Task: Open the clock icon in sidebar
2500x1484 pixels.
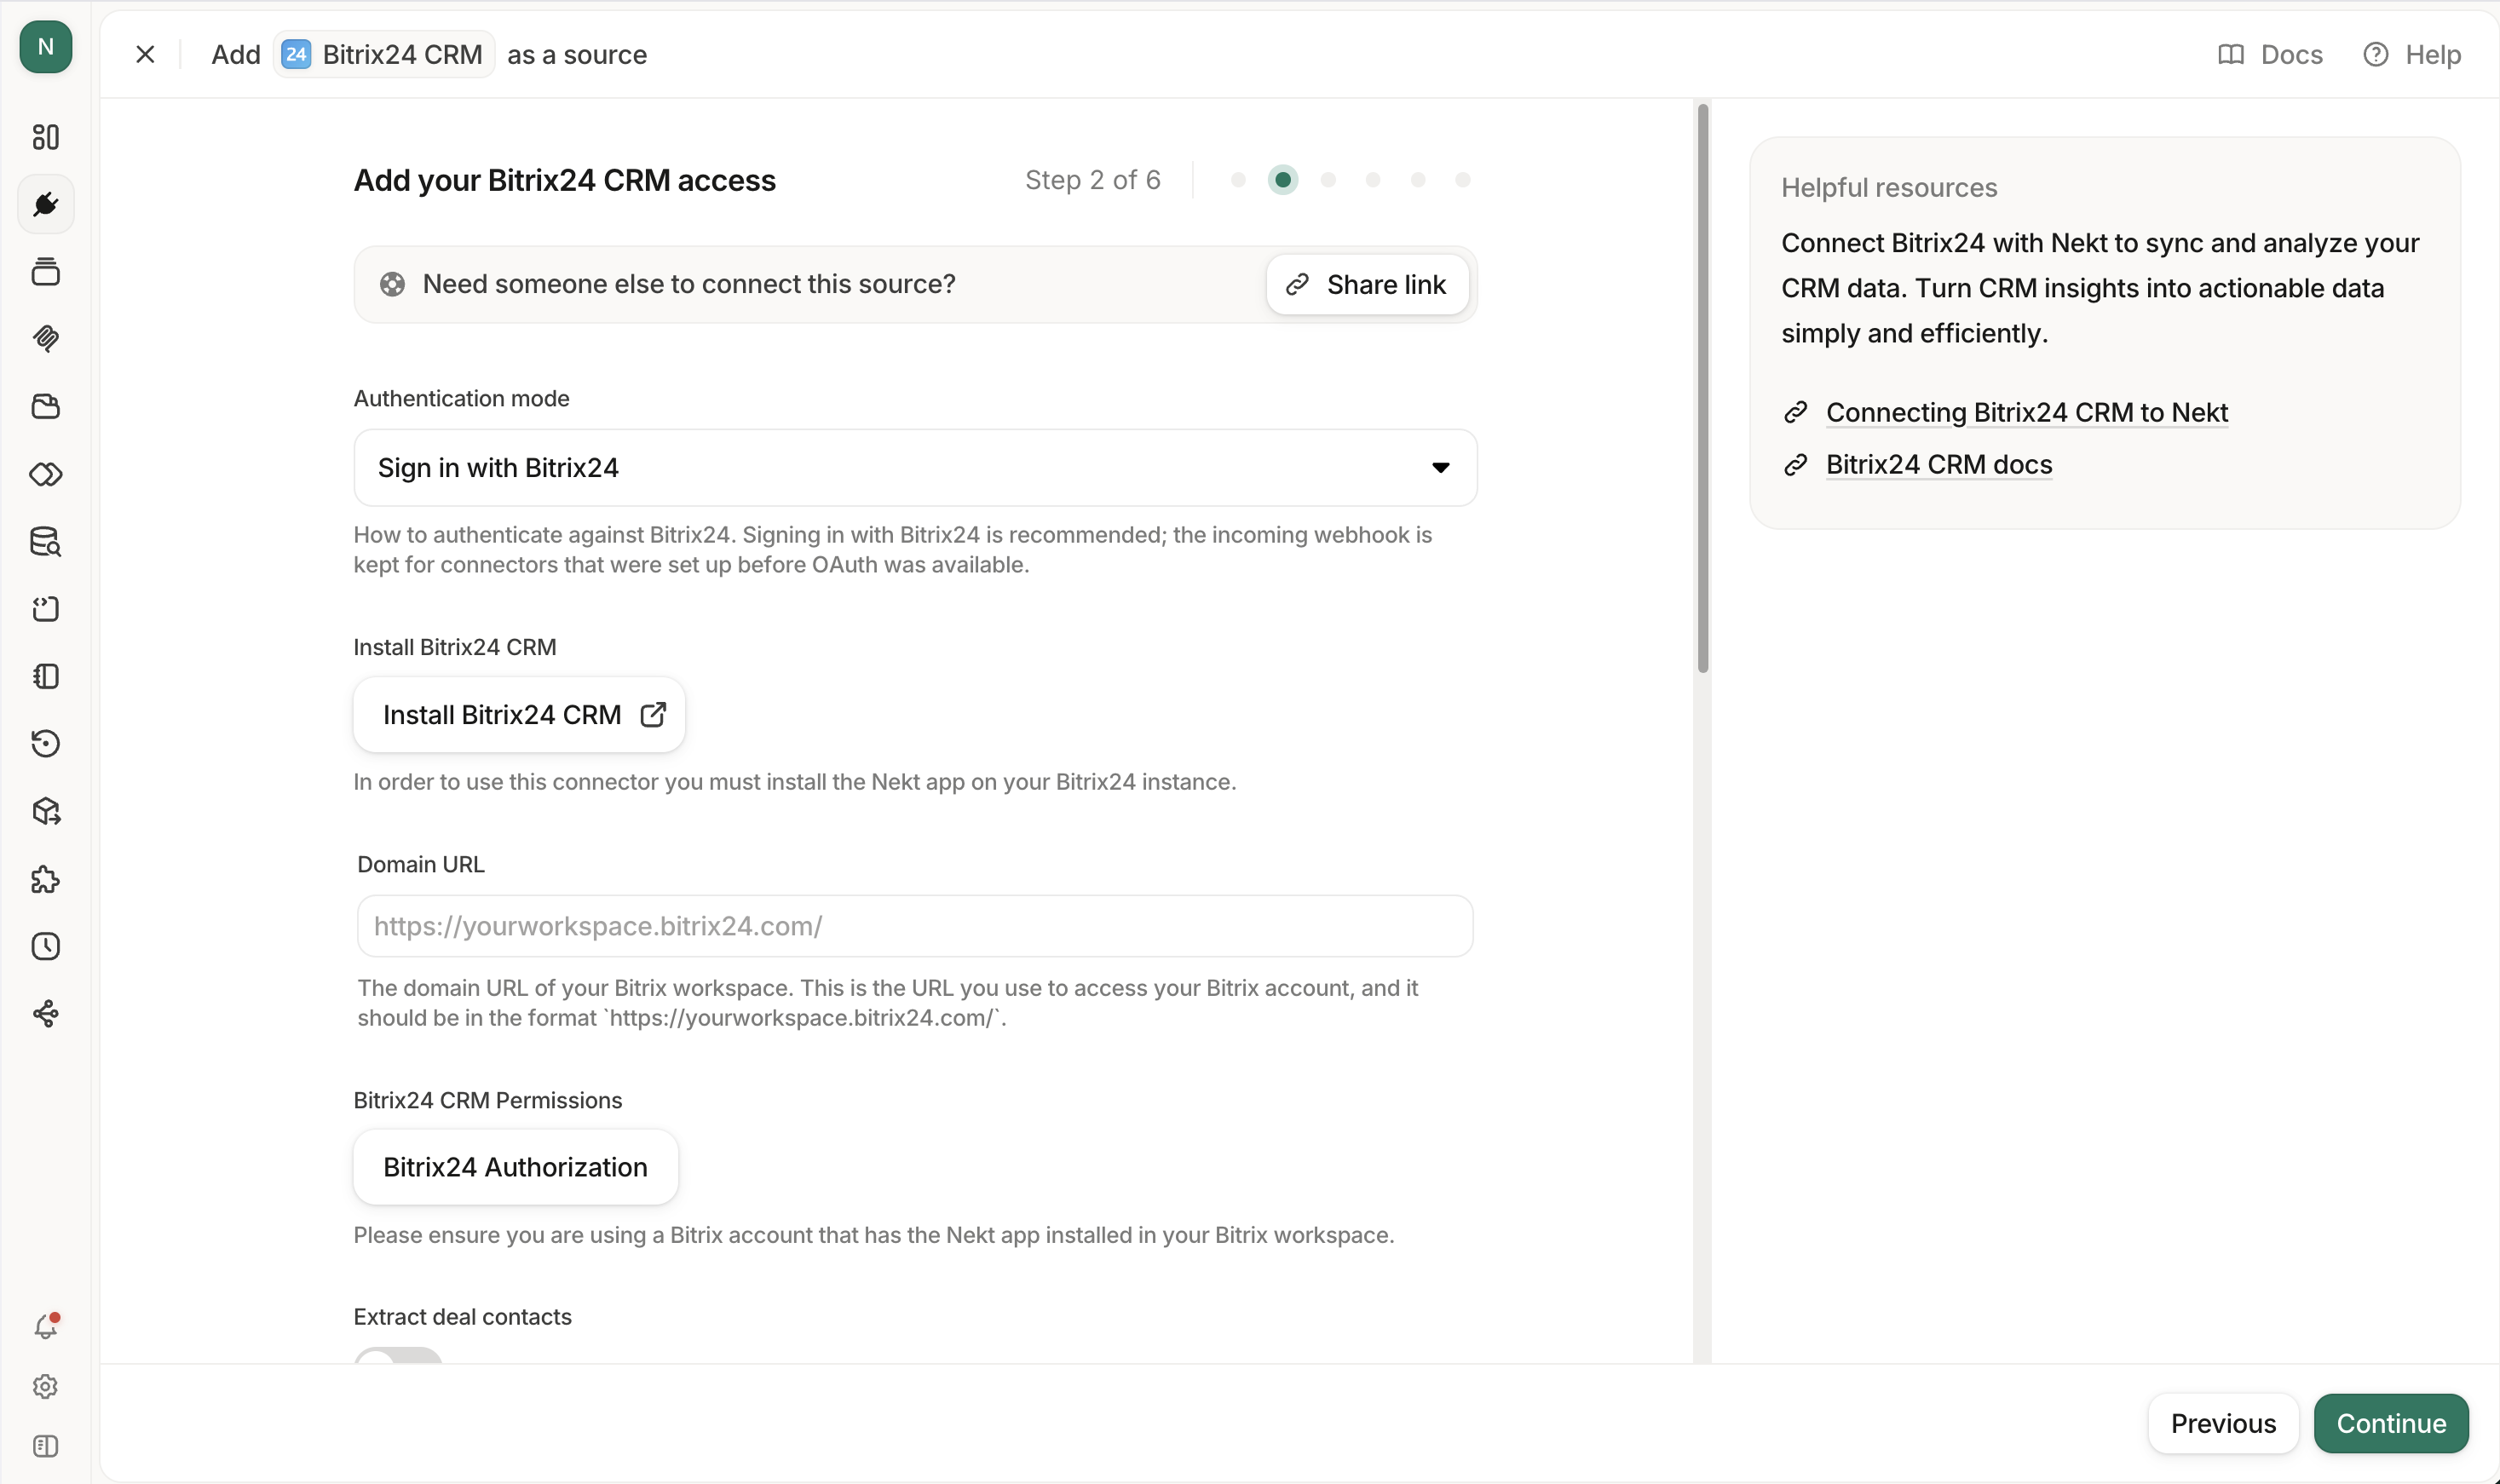Action: (46, 946)
